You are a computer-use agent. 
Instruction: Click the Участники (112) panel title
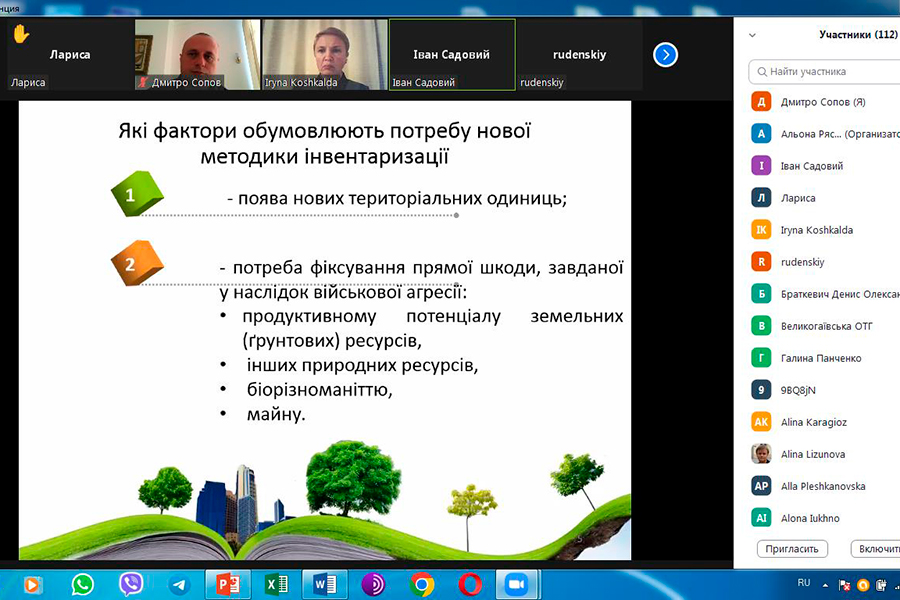pyautogui.click(x=858, y=35)
